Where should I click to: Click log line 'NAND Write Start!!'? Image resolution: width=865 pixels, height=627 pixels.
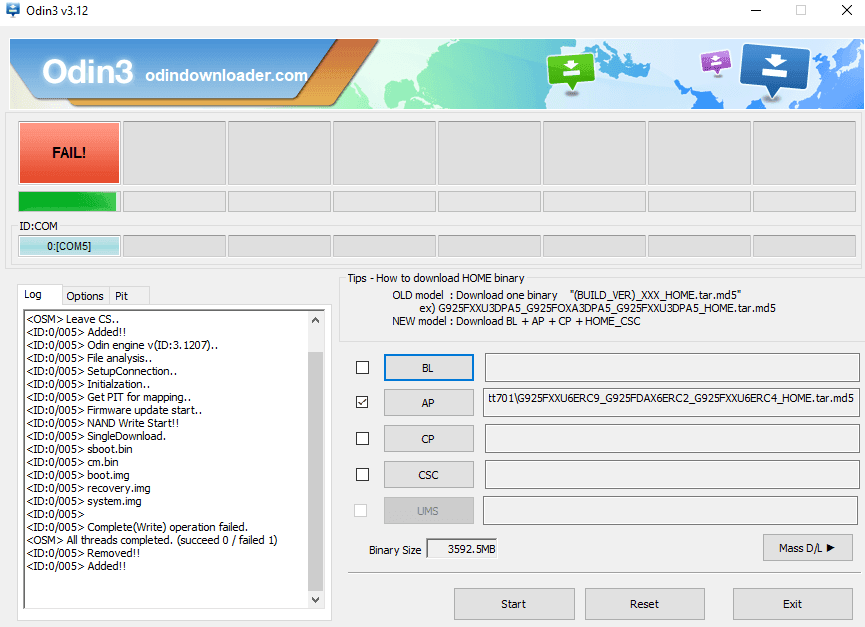(x=103, y=423)
